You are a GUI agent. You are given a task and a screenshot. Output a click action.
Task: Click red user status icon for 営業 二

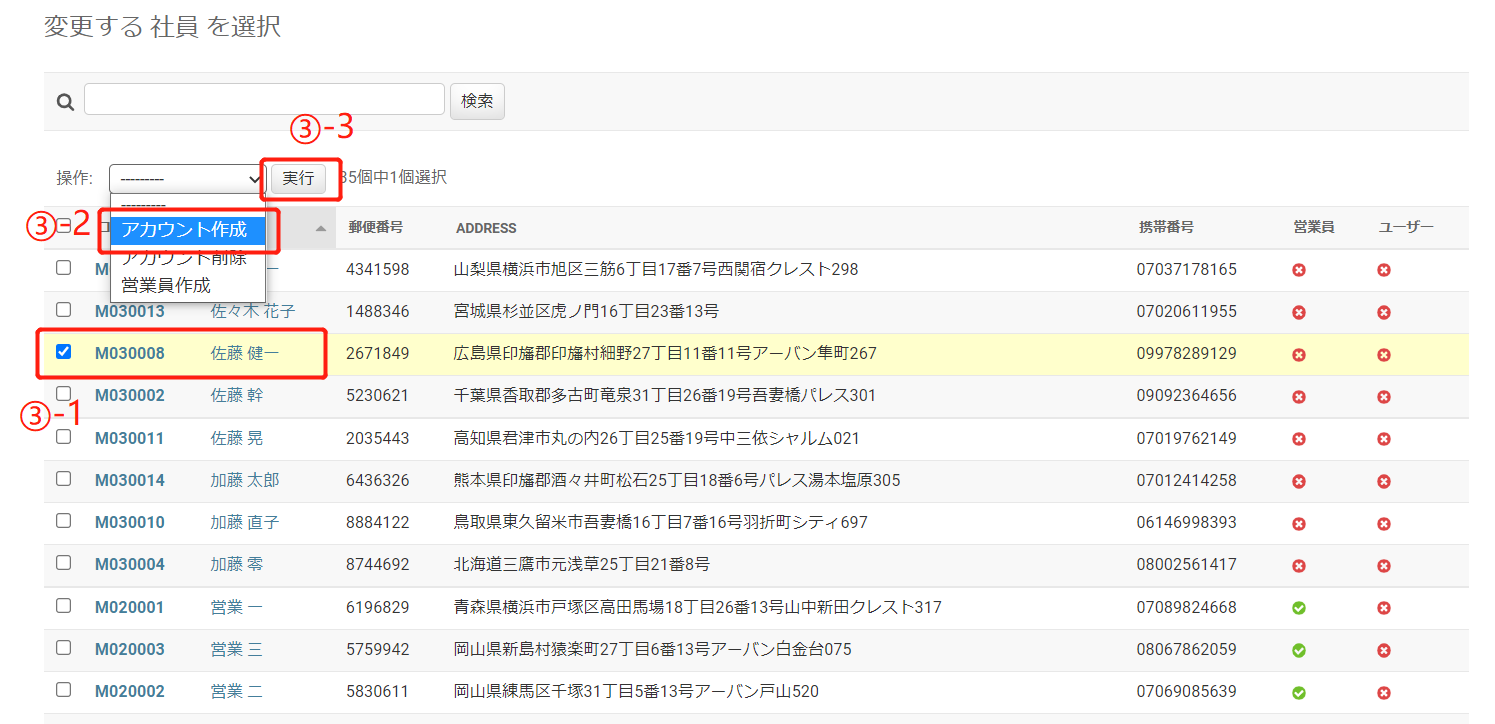pyautogui.click(x=1384, y=692)
